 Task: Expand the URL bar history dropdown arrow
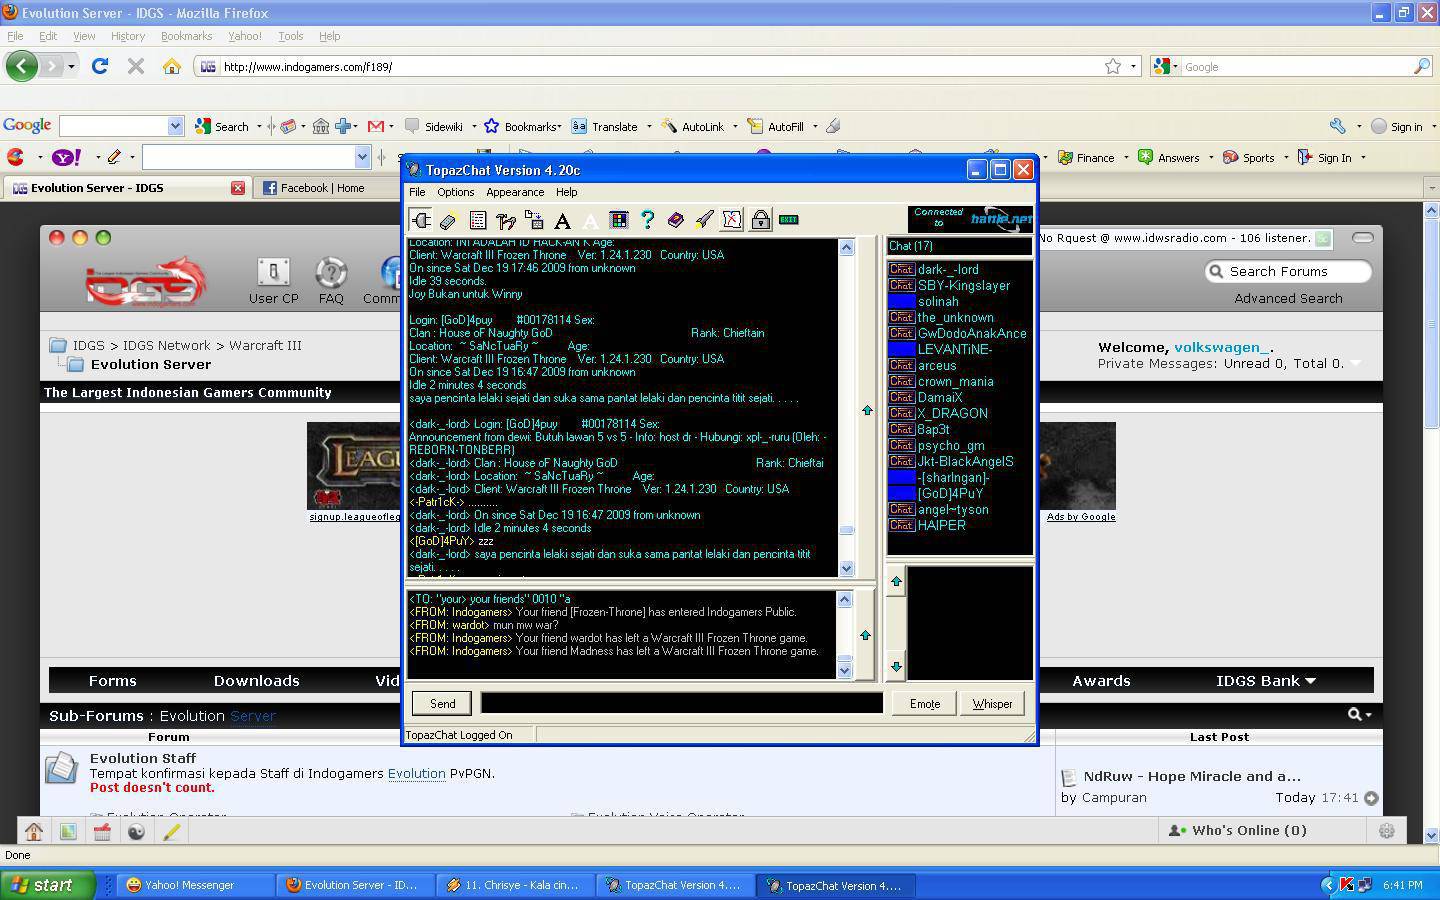(x=1133, y=67)
